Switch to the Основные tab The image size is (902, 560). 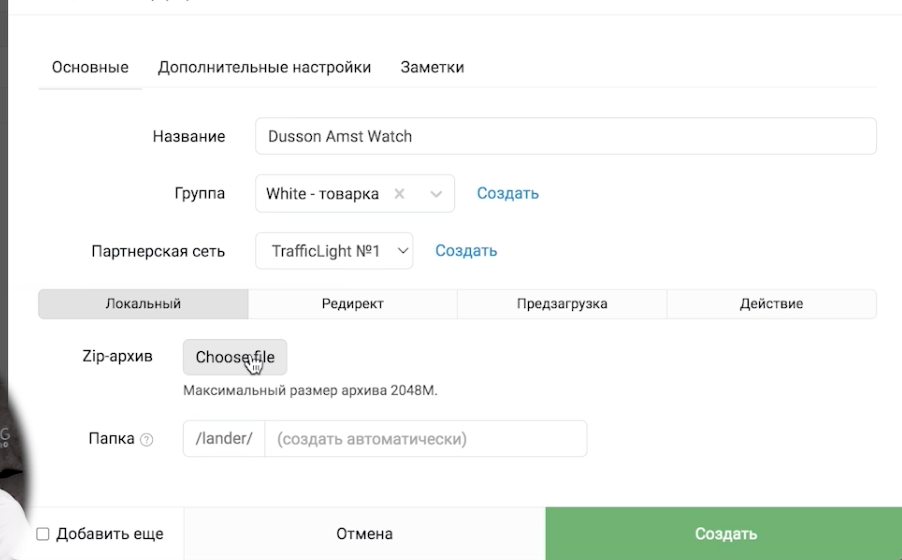tap(90, 67)
